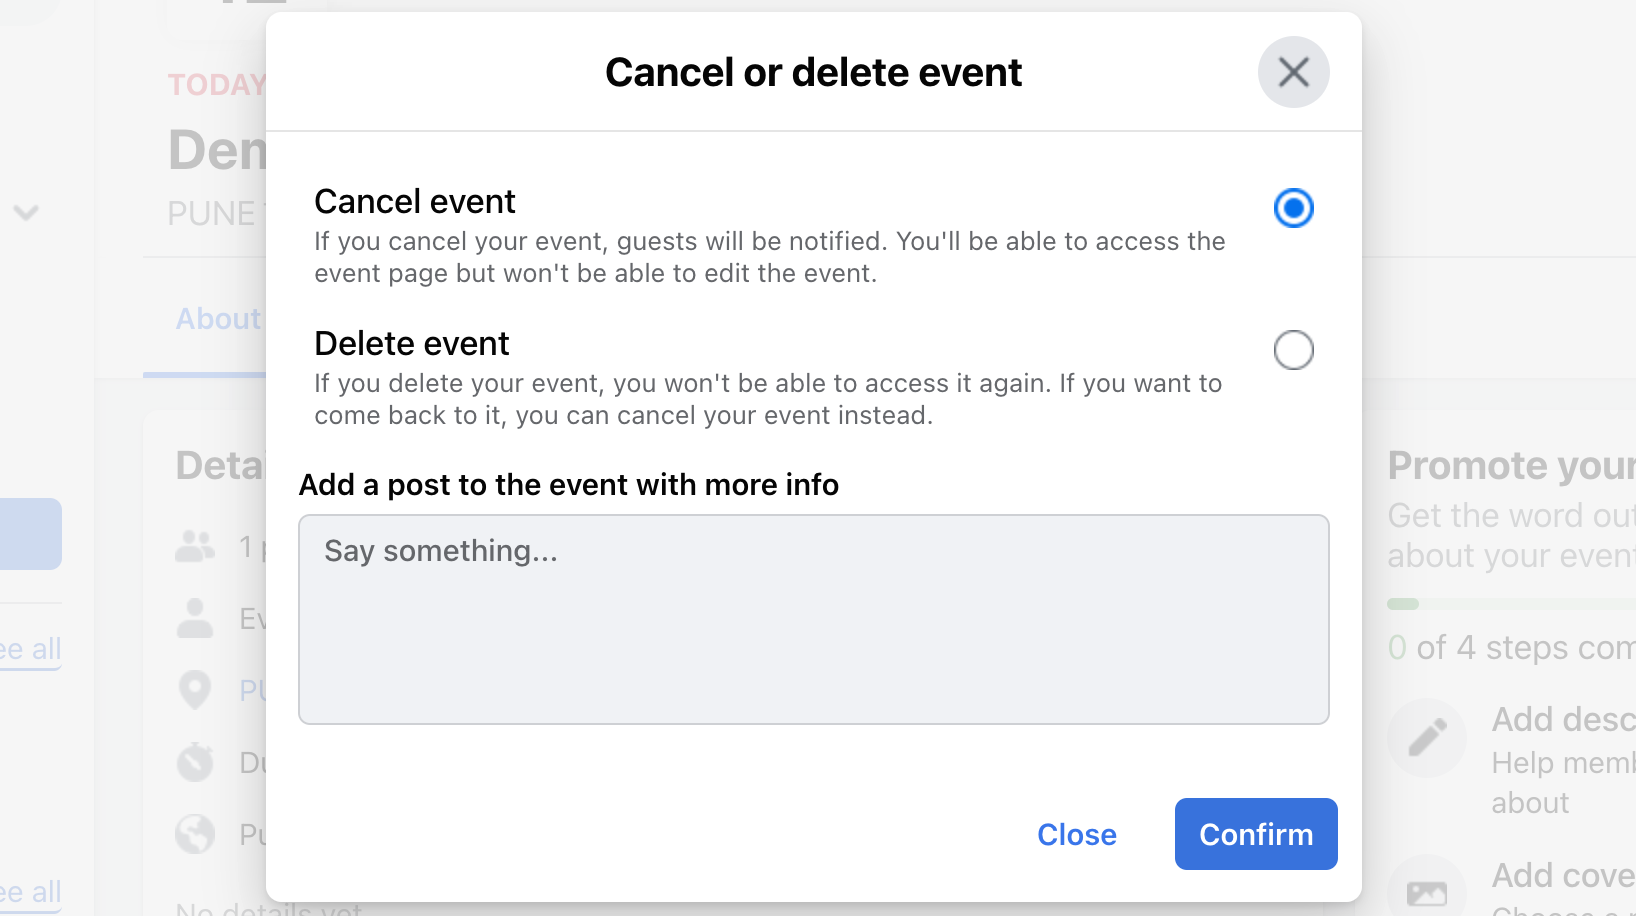Image resolution: width=1636 pixels, height=916 pixels.
Task: Click the pencil icon for Add description
Action: point(1427,737)
